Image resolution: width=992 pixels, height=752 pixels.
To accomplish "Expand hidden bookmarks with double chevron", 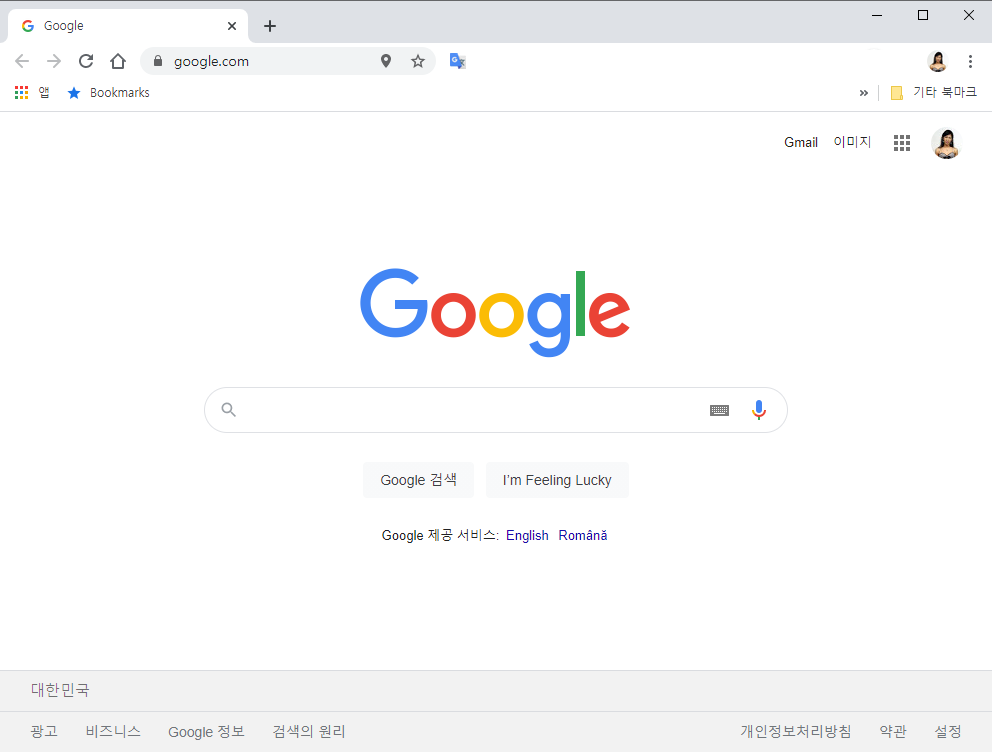I will (864, 93).
